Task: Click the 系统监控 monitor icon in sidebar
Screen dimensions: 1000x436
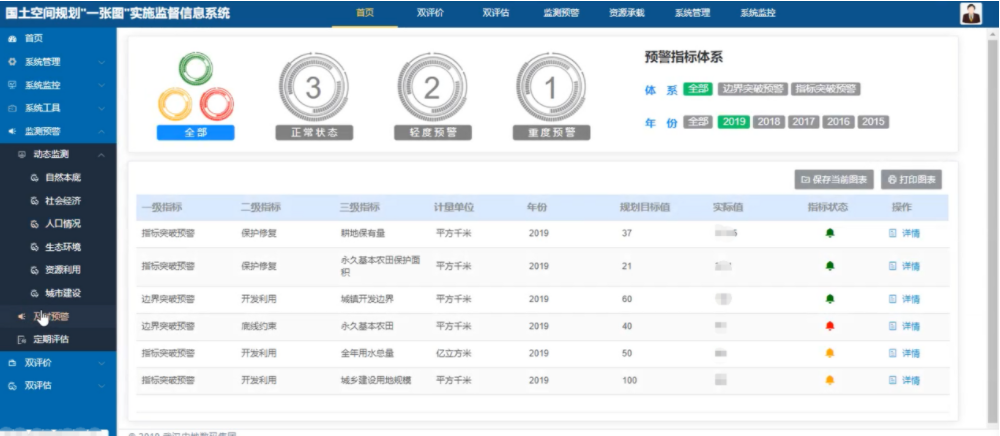Action: [x=12, y=85]
